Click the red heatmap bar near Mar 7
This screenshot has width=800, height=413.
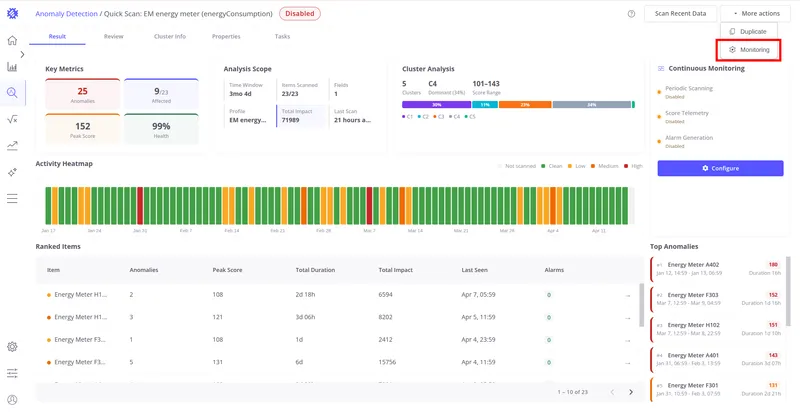tap(369, 205)
